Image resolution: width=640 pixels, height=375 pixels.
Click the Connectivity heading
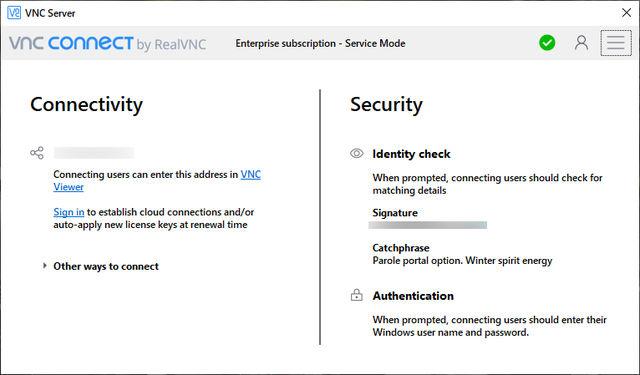click(87, 104)
